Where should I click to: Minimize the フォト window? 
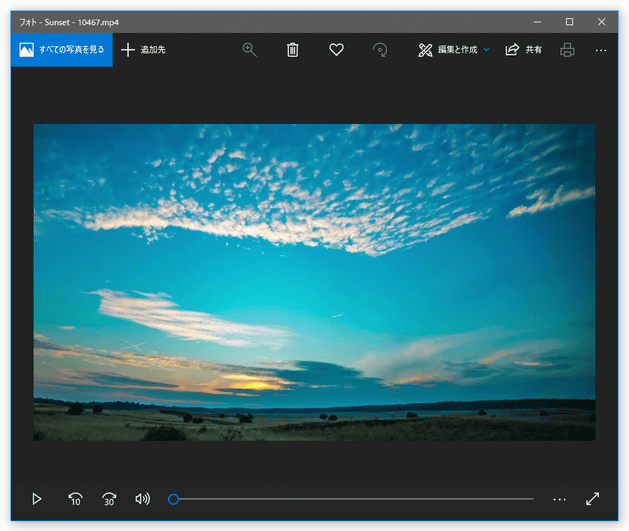point(537,22)
